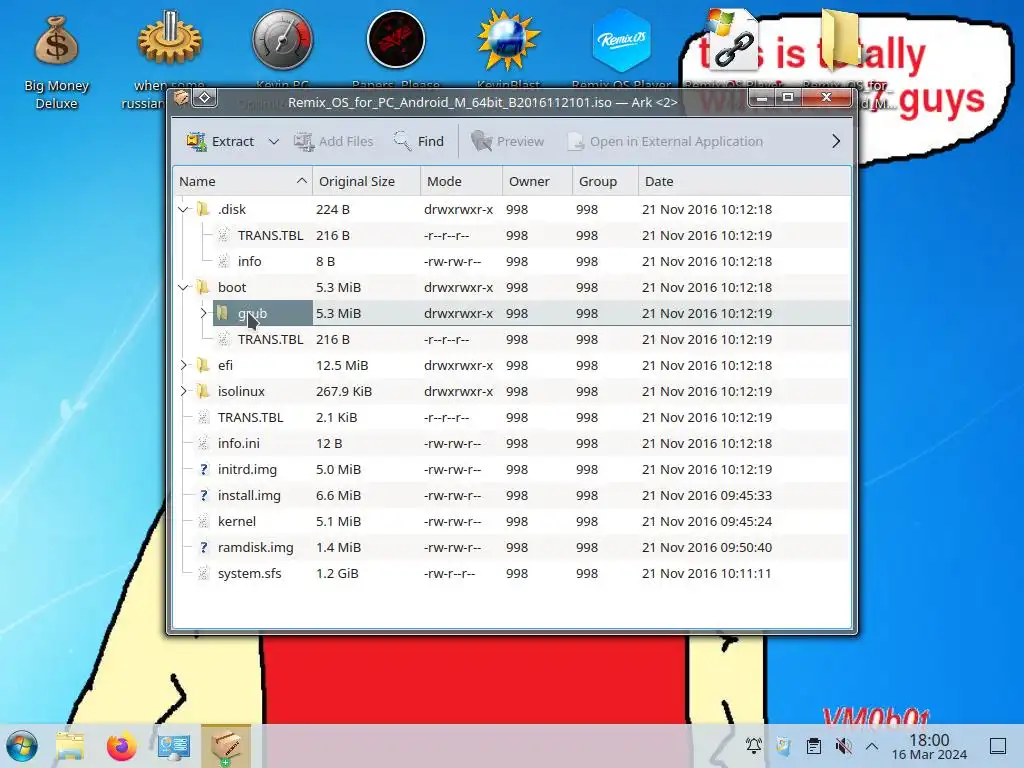Open the KevinBlast sun desktop icon
Viewport: 1024px width, 768px height.
(x=509, y=40)
